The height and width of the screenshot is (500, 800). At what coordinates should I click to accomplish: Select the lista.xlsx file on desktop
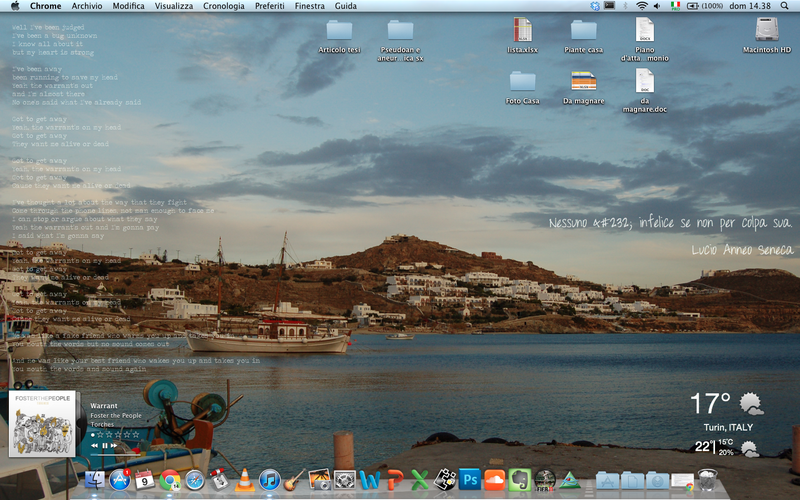pos(522,30)
